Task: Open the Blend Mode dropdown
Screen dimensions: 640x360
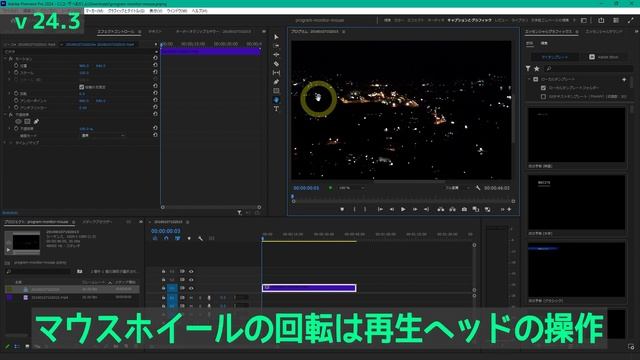Action: (102, 136)
